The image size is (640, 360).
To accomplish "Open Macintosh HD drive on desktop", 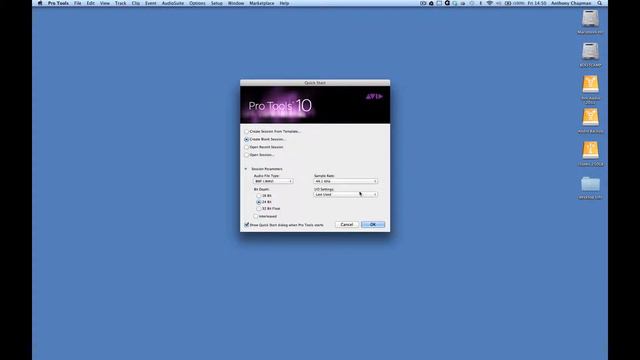I will (590, 19).
